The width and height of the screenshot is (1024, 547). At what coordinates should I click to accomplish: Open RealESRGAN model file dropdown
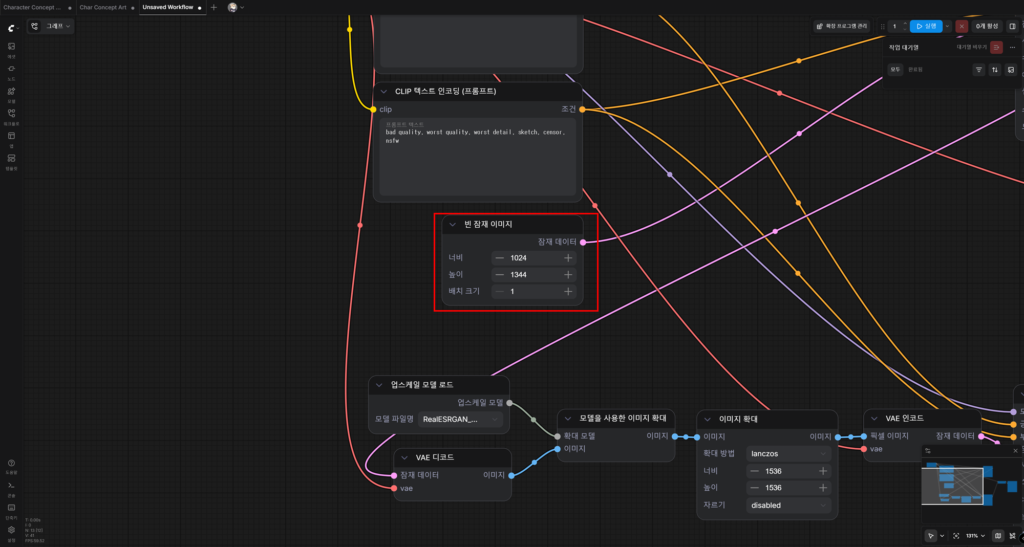460,419
